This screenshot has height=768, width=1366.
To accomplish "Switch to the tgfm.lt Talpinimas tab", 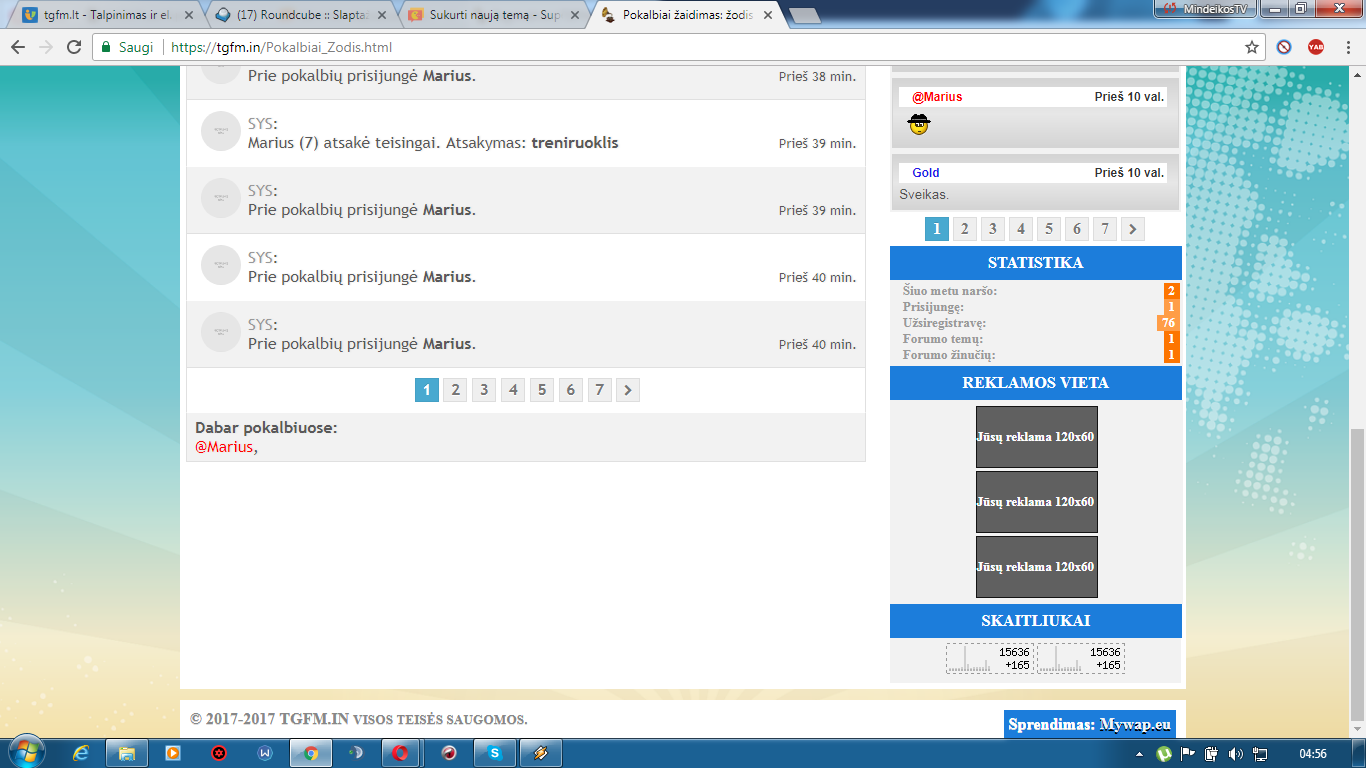I will [109, 15].
